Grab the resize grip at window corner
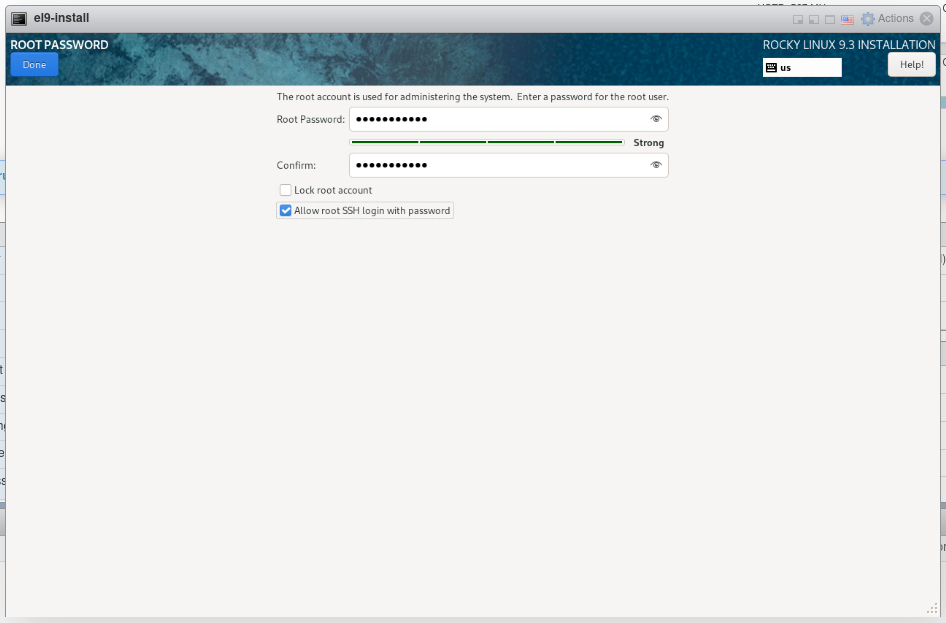The height and width of the screenshot is (623, 946). [932, 609]
